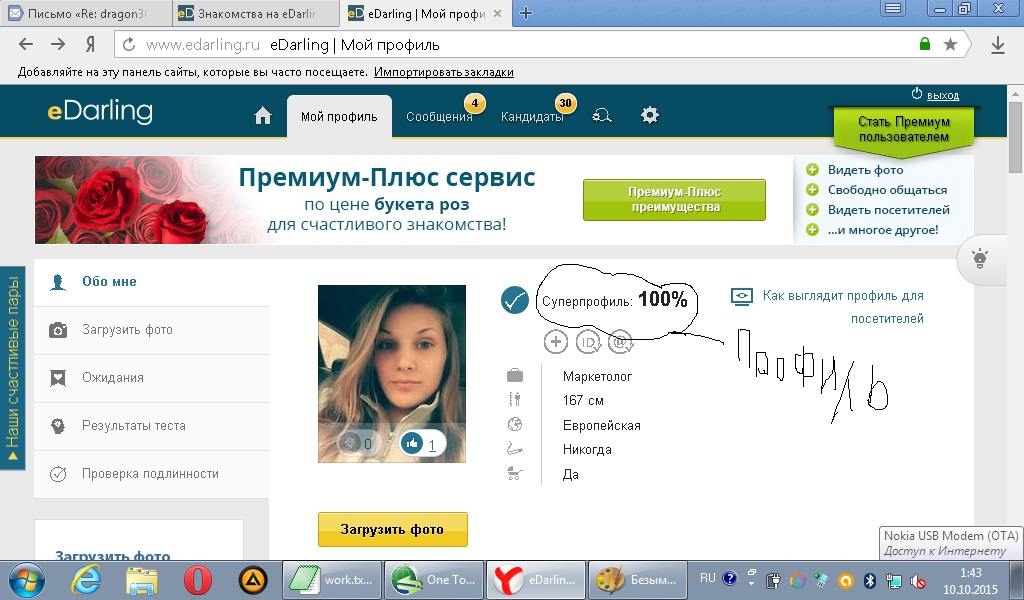Image resolution: width=1024 pixels, height=600 pixels.
Task: Click Маркетолог profession text
Action: [598, 377]
